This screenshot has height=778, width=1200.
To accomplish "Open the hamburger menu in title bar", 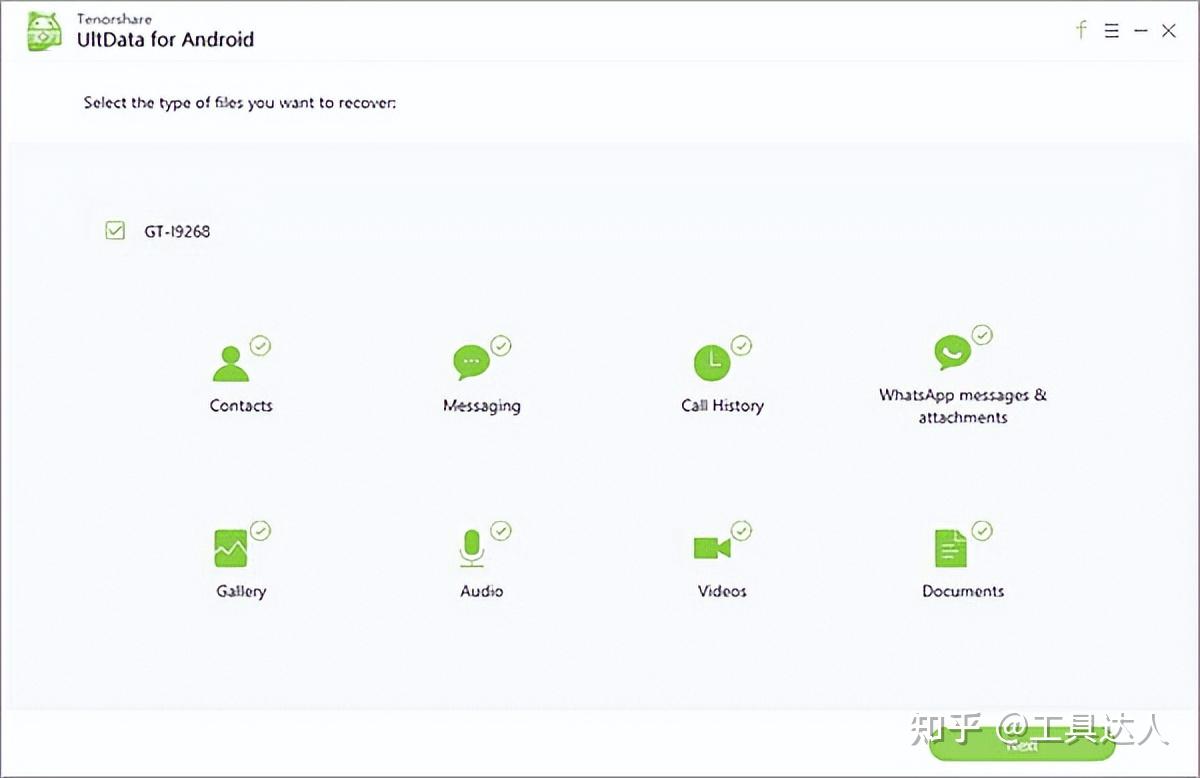I will point(1111,31).
